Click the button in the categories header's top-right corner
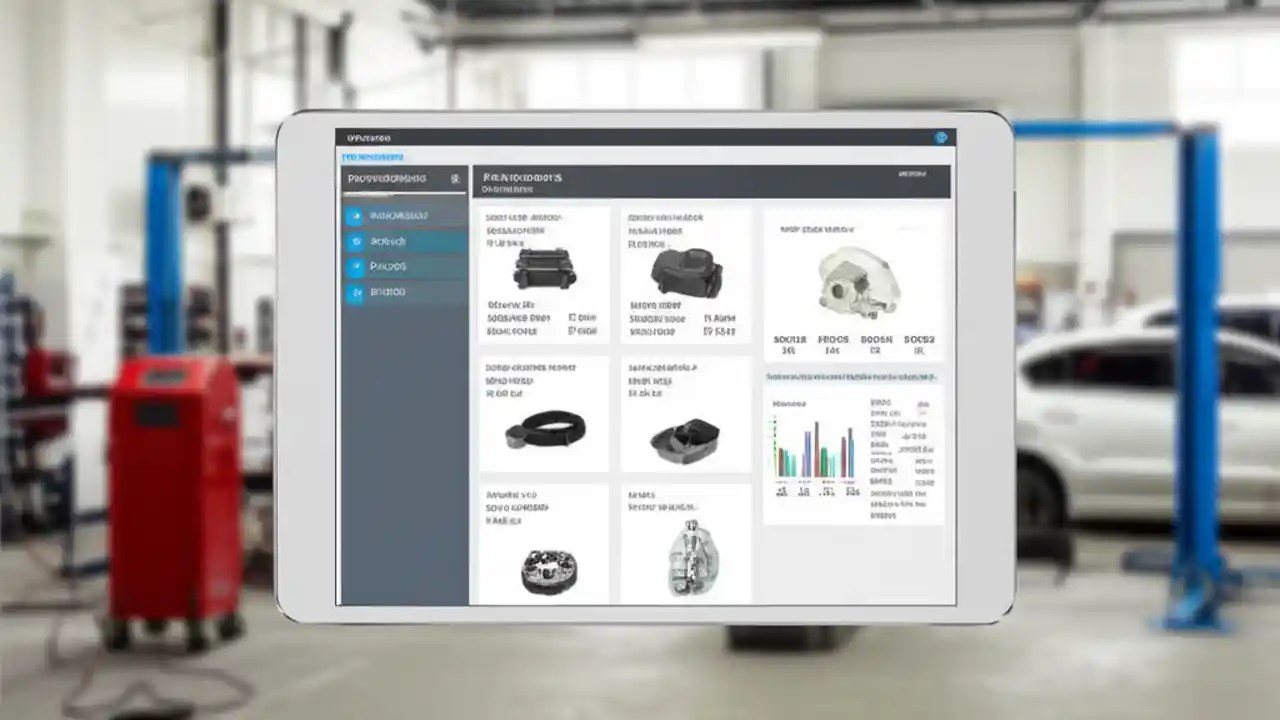This screenshot has height=720, width=1280. 912,172
